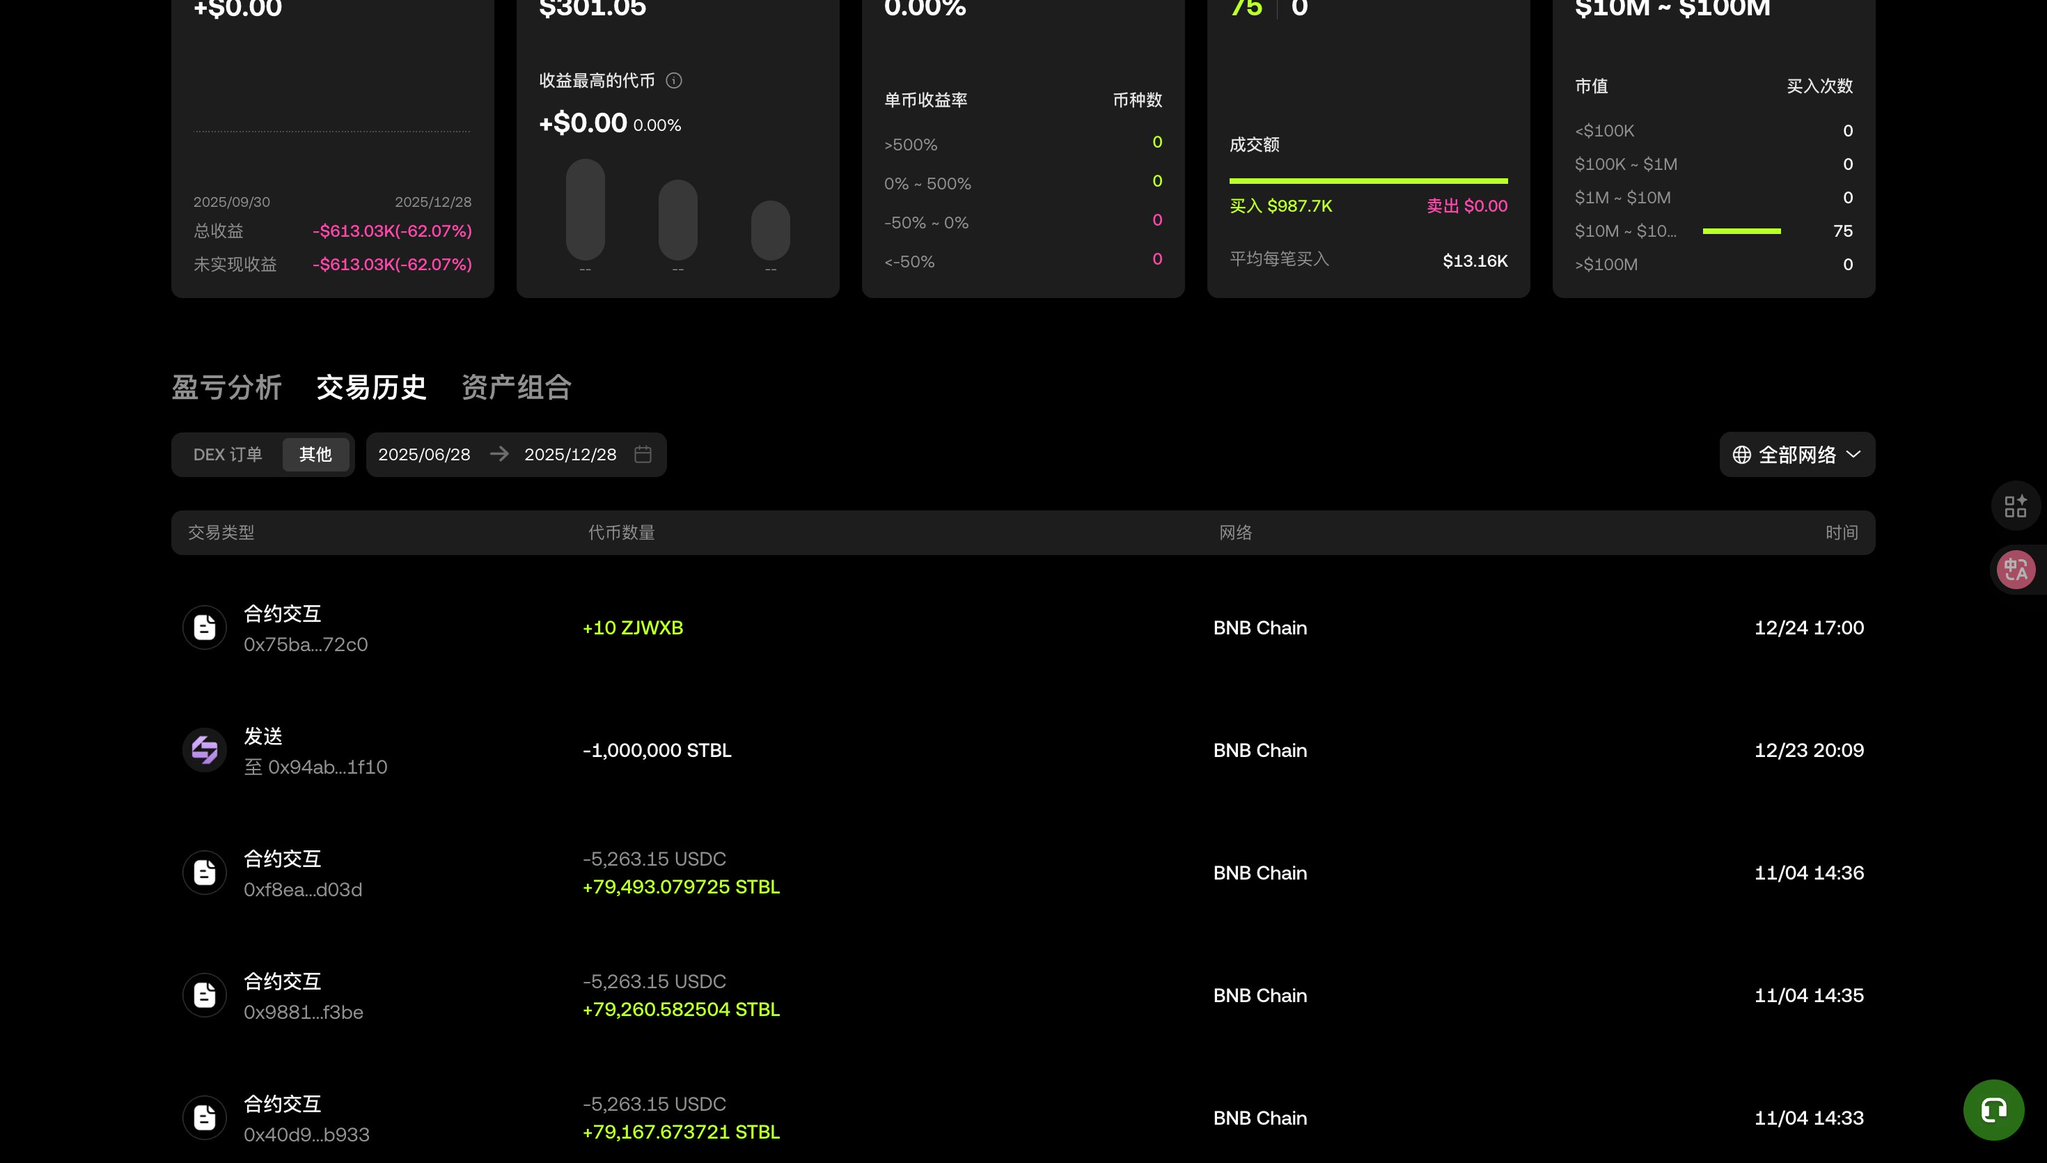This screenshot has height=1163, width=2047.
Task: Click the chevron arrow of 全部网络
Action: coord(1853,455)
